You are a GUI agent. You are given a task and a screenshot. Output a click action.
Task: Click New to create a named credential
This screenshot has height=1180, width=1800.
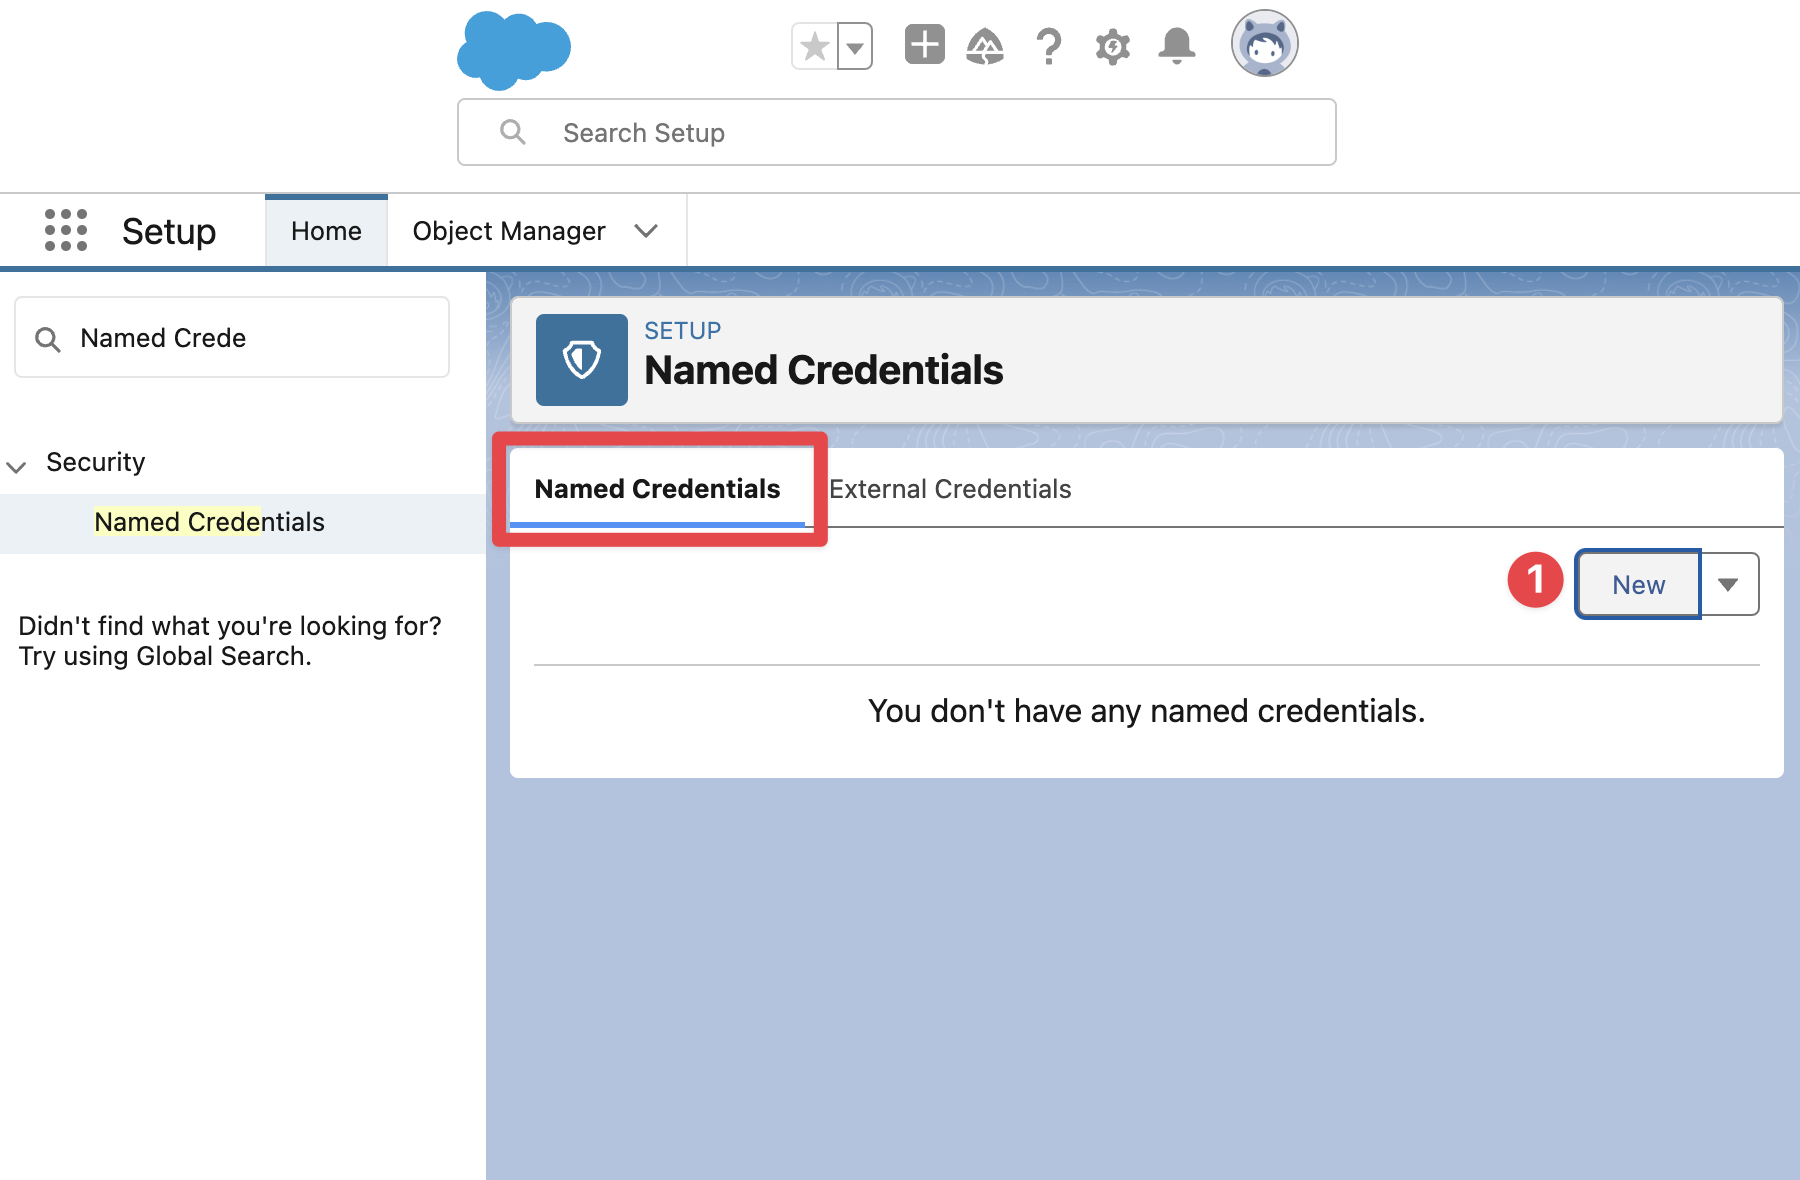1637,584
